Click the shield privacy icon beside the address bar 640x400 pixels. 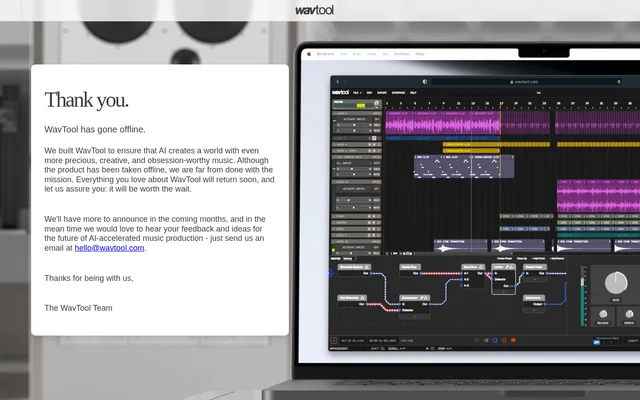(425, 82)
